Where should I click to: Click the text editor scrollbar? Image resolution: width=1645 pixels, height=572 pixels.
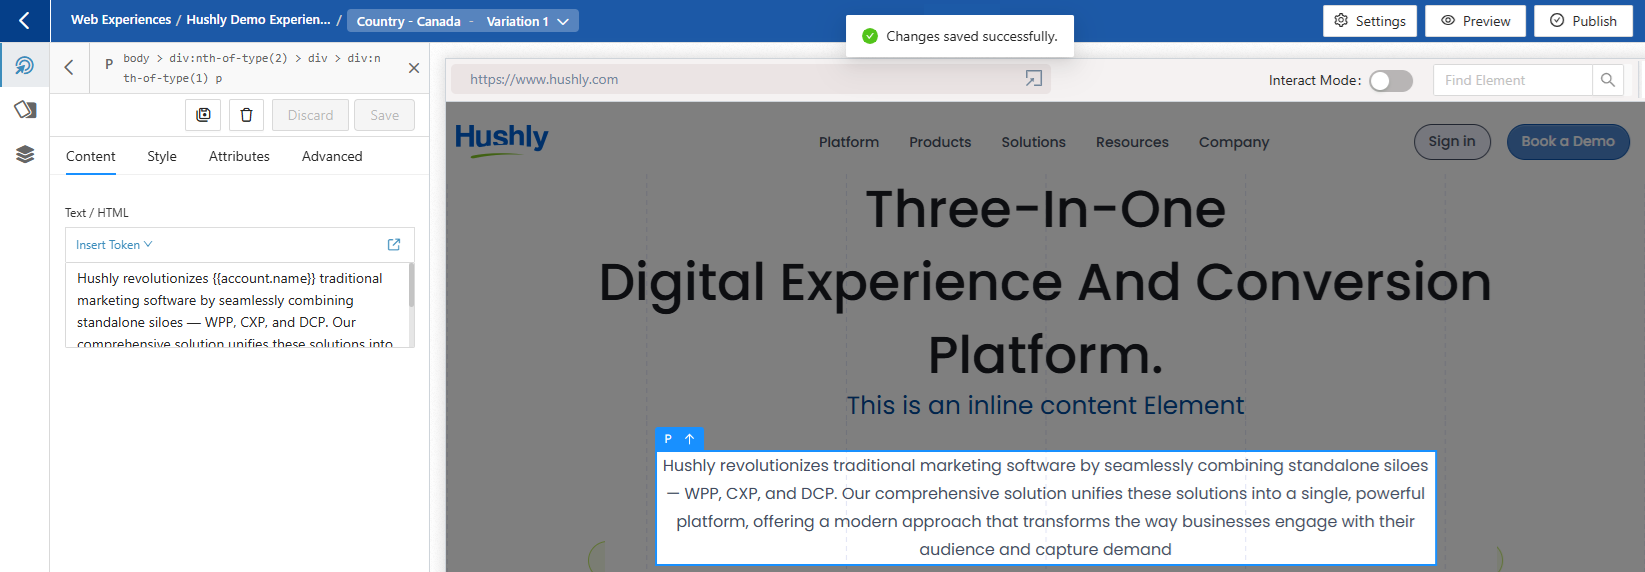(x=411, y=286)
